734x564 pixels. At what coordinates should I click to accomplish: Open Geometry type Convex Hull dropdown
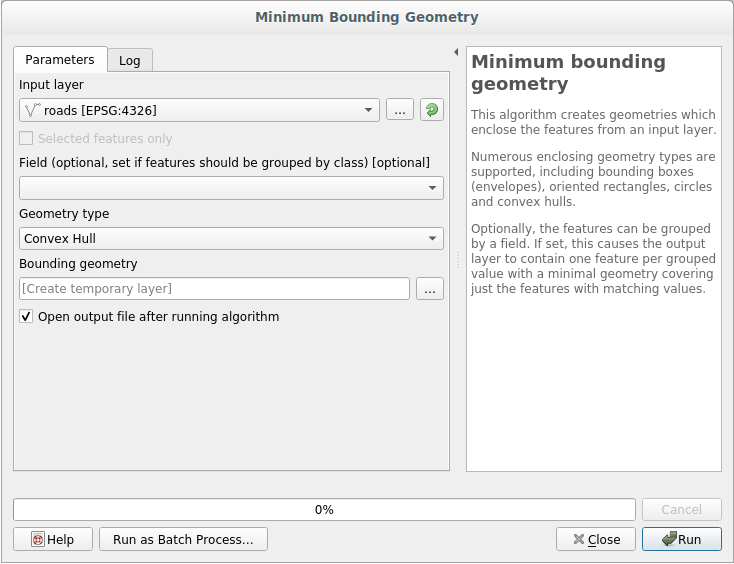coord(231,238)
